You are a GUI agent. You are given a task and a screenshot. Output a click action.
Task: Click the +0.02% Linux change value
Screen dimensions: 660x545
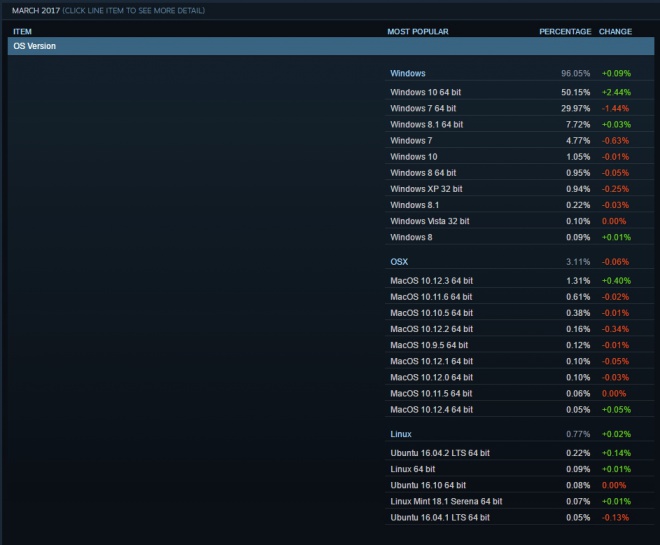coord(616,434)
